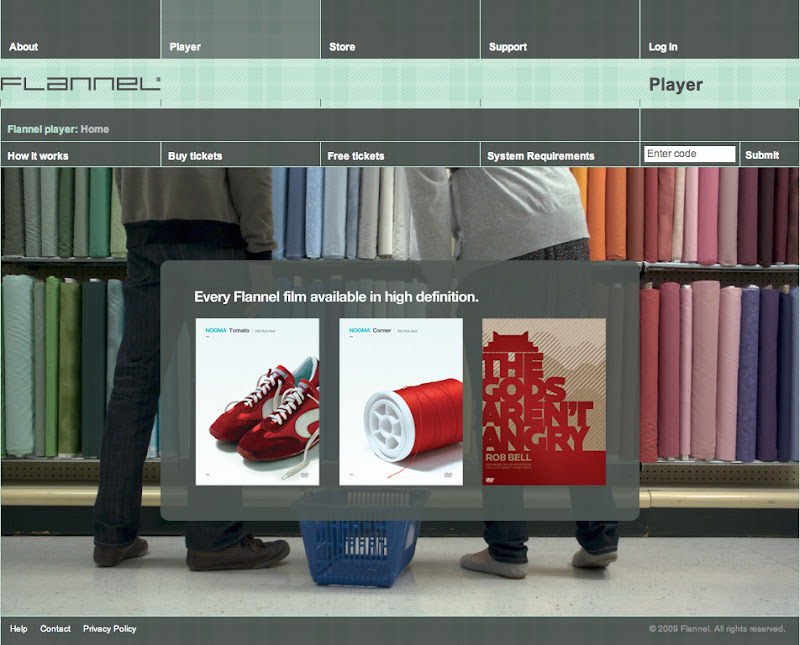Click the Contact footer link
This screenshot has width=800, height=645.
point(55,629)
